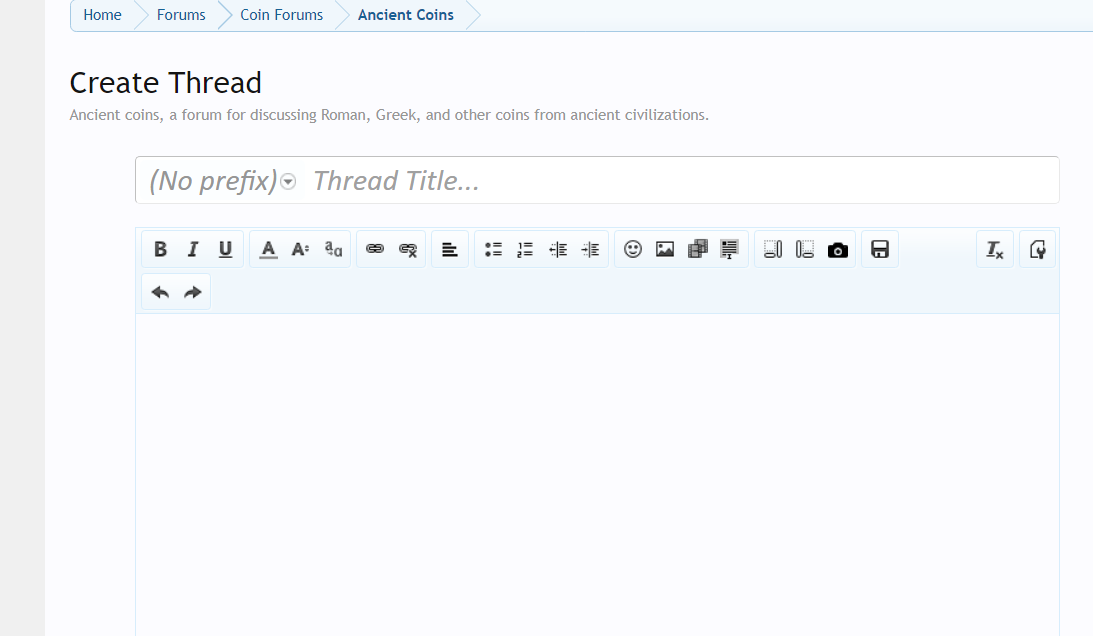The image size is (1093, 636).
Task: Undo the last edit
Action: pos(160,292)
